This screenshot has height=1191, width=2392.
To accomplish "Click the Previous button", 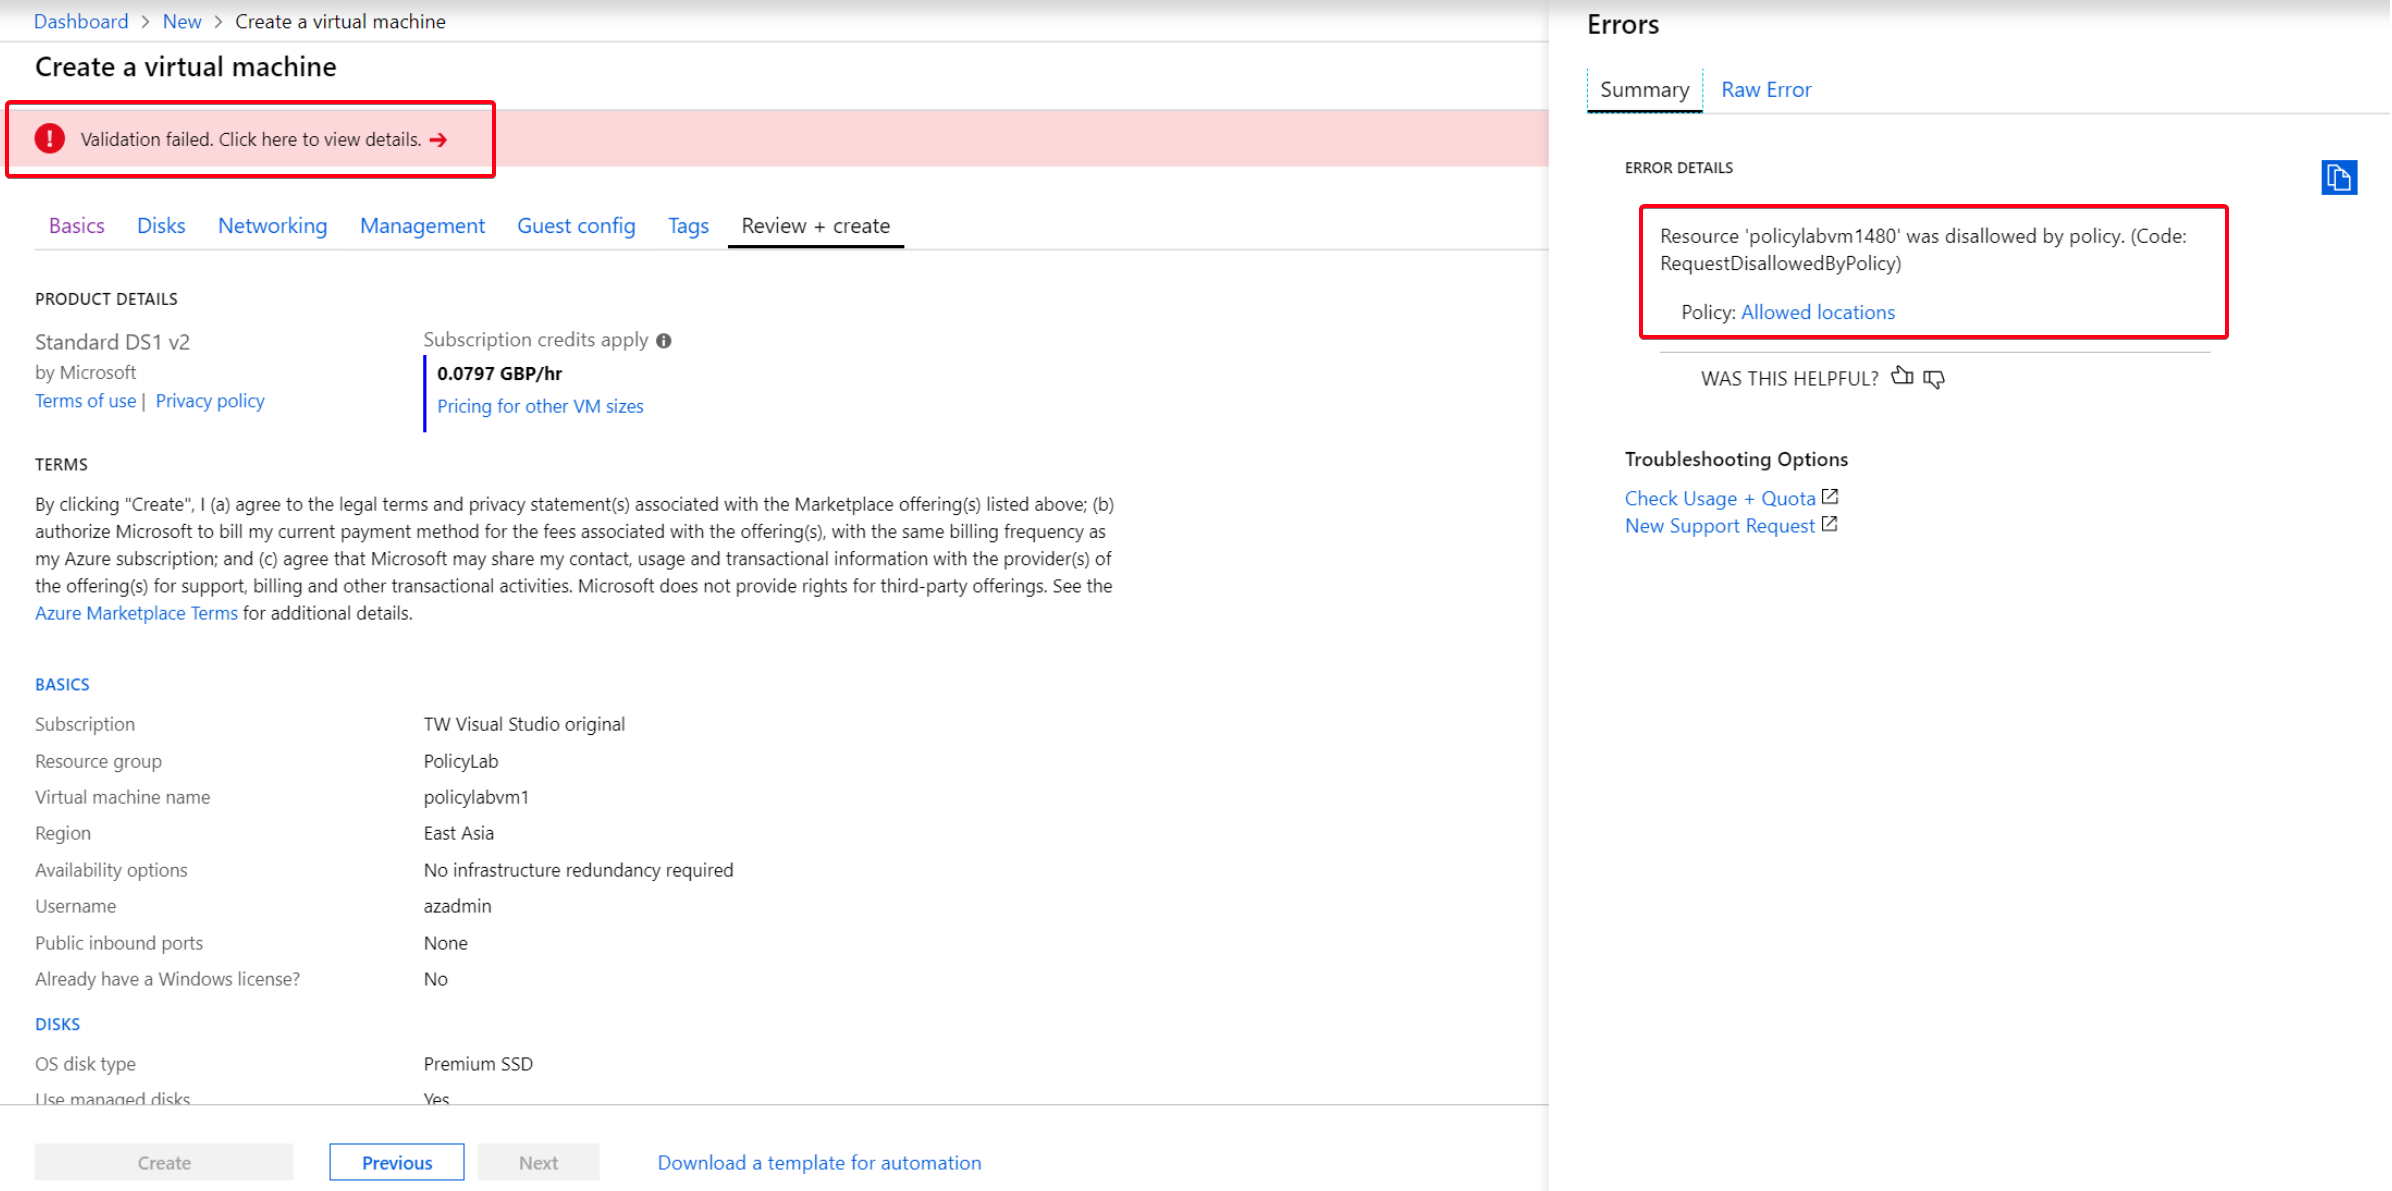I will click(397, 1162).
